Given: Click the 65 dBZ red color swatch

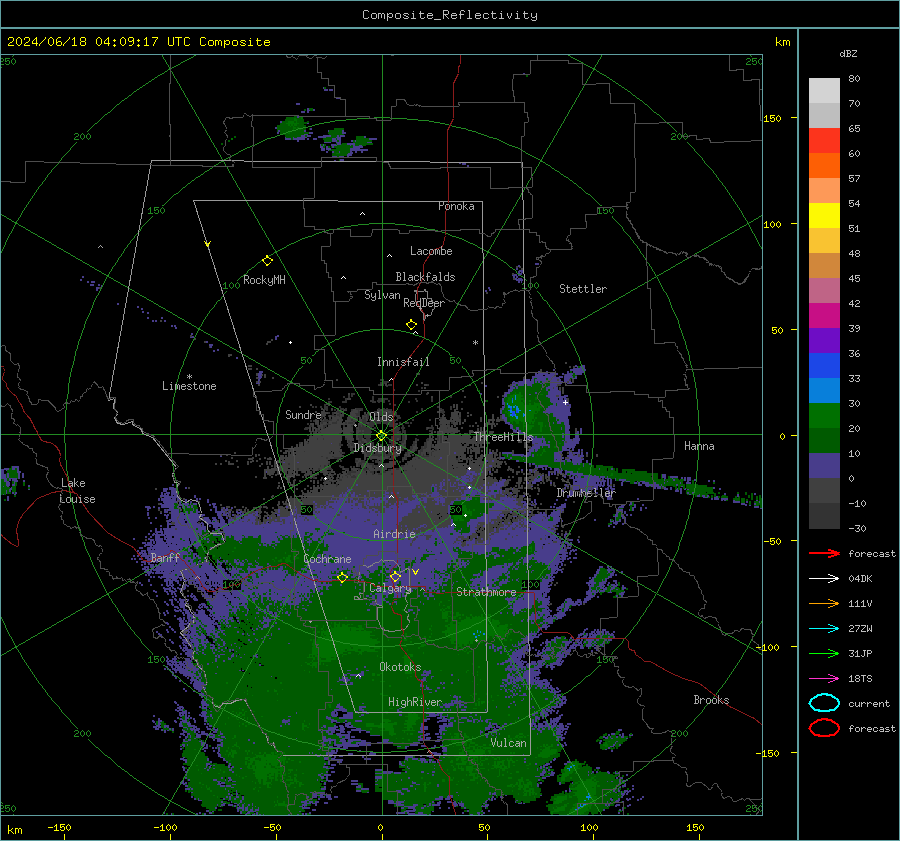Looking at the screenshot, I should pos(824,141).
